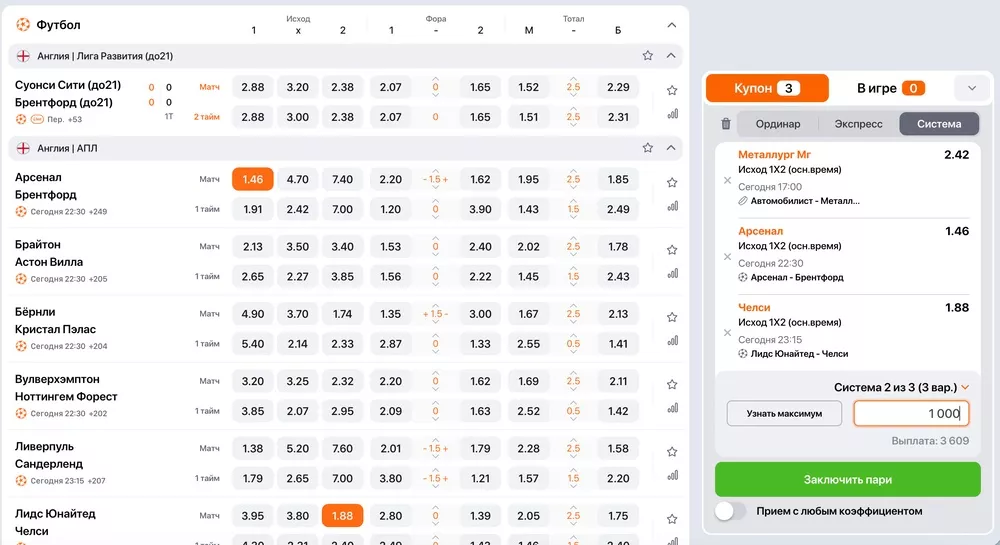The width and height of the screenshot is (1000, 545).
Task: Star the Лига Развития (до21) league
Action: tap(648, 56)
